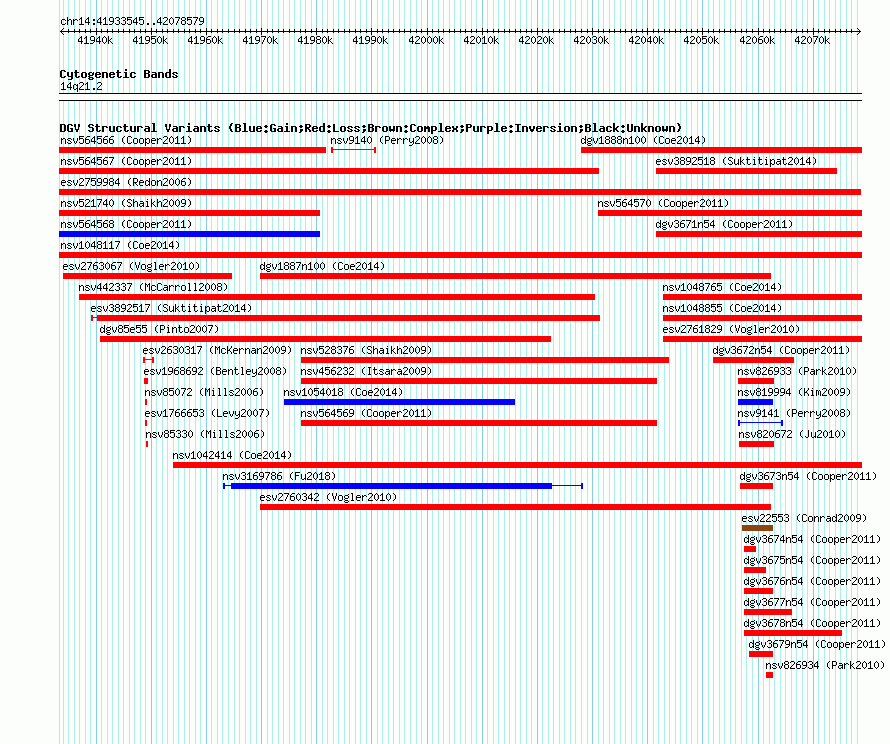Image resolution: width=890 pixels, height=744 pixels.
Task: Click the 41940k ruler tick label
Action: [x=95, y=40]
